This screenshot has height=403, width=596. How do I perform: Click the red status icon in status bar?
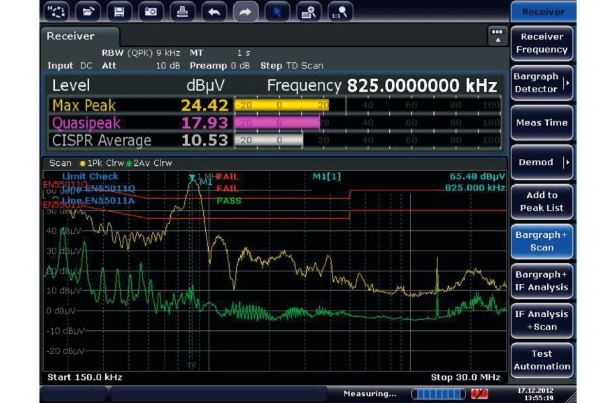pos(479,394)
